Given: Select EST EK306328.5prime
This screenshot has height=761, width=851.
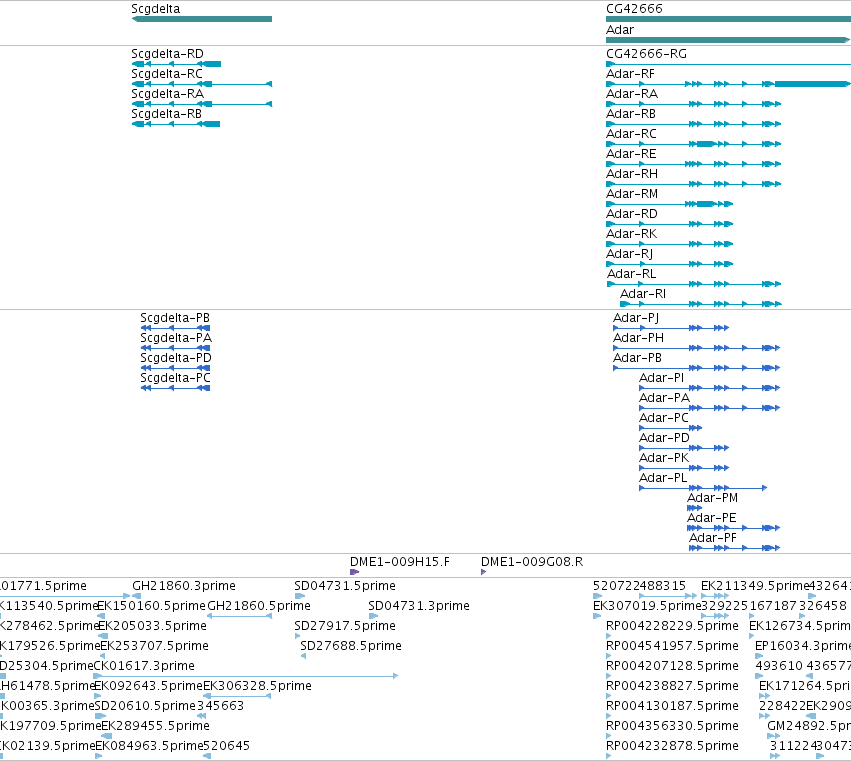Looking at the screenshot, I should pos(257,686).
